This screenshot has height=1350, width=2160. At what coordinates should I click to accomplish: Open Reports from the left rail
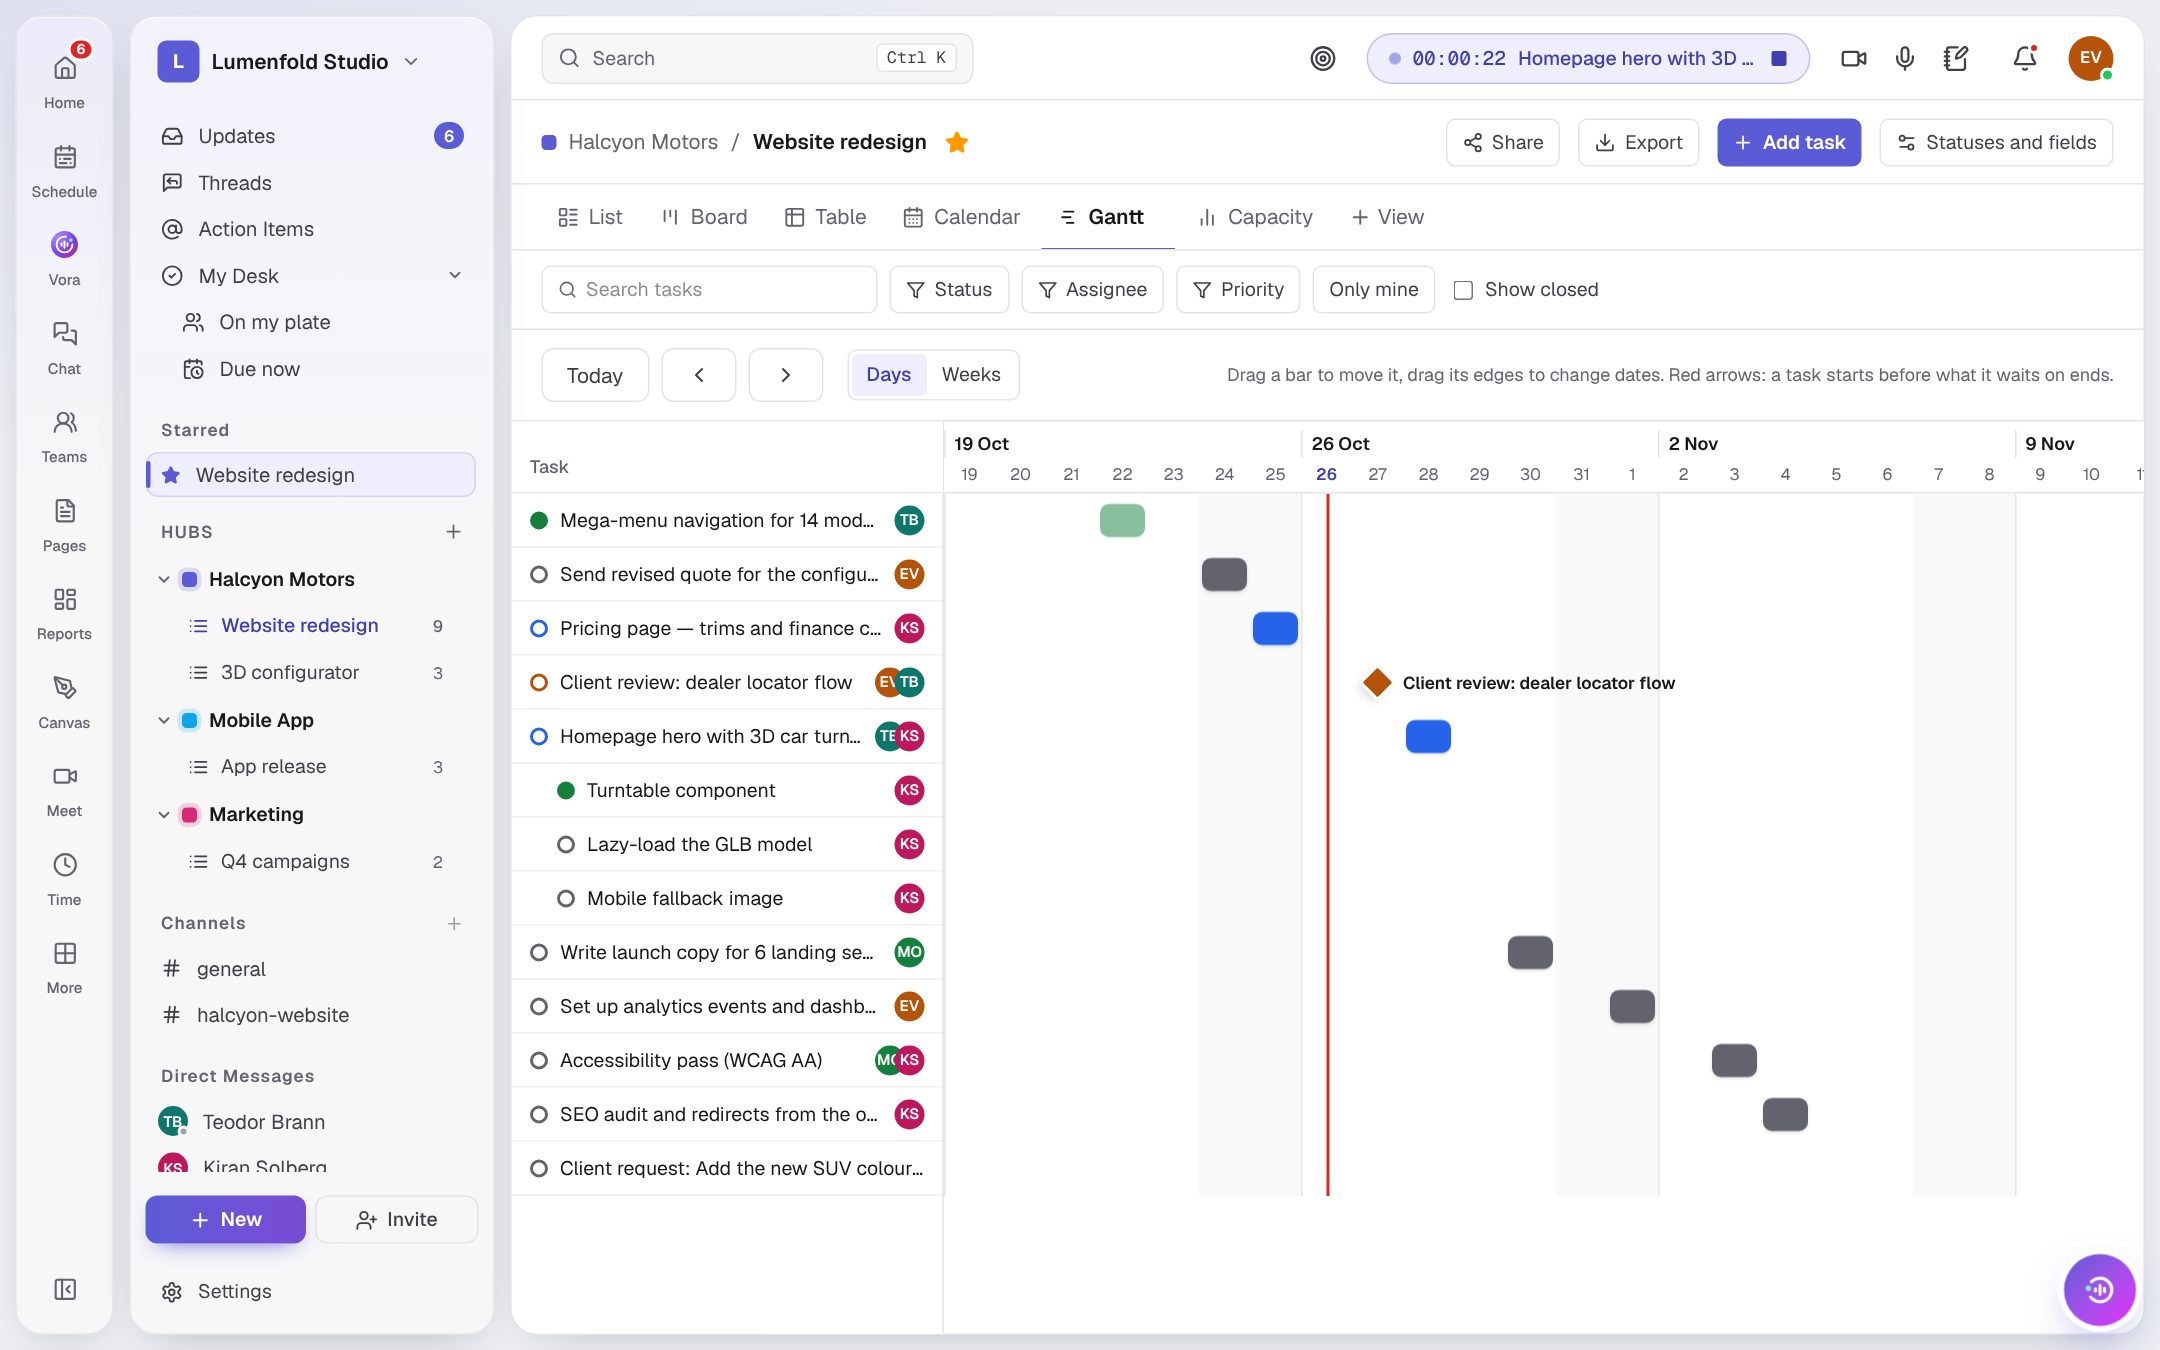coord(64,612)
